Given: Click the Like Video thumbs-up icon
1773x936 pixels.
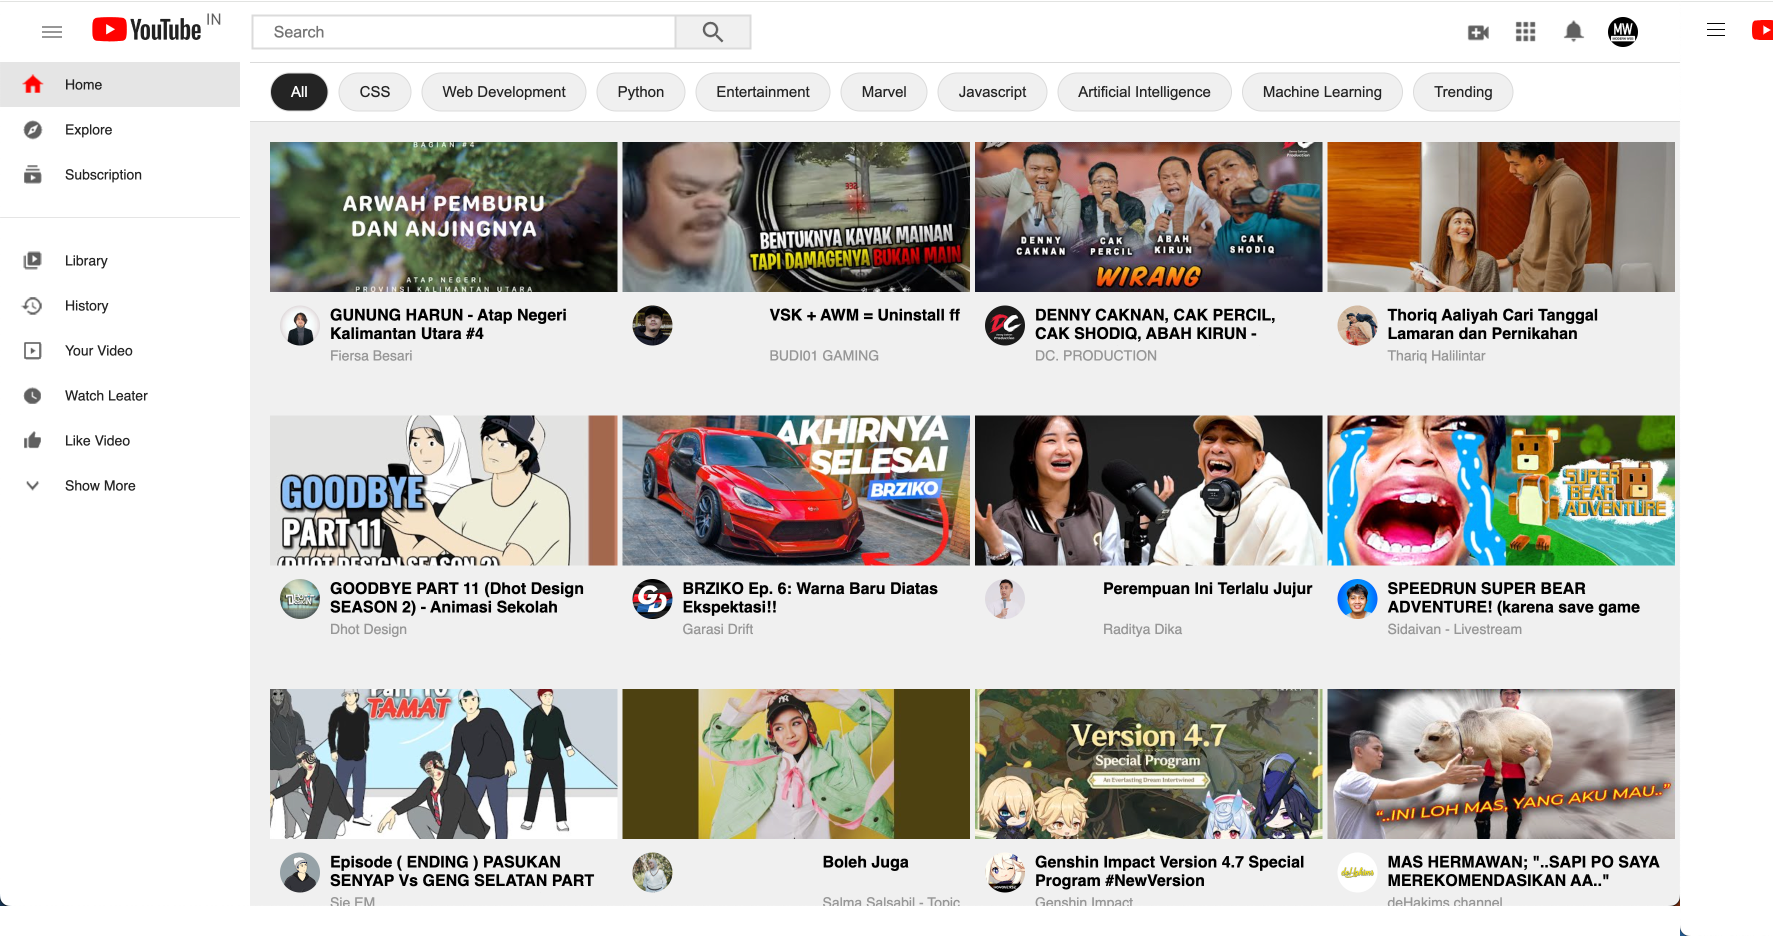Looking at the screenshot, I should click(33, 441).
